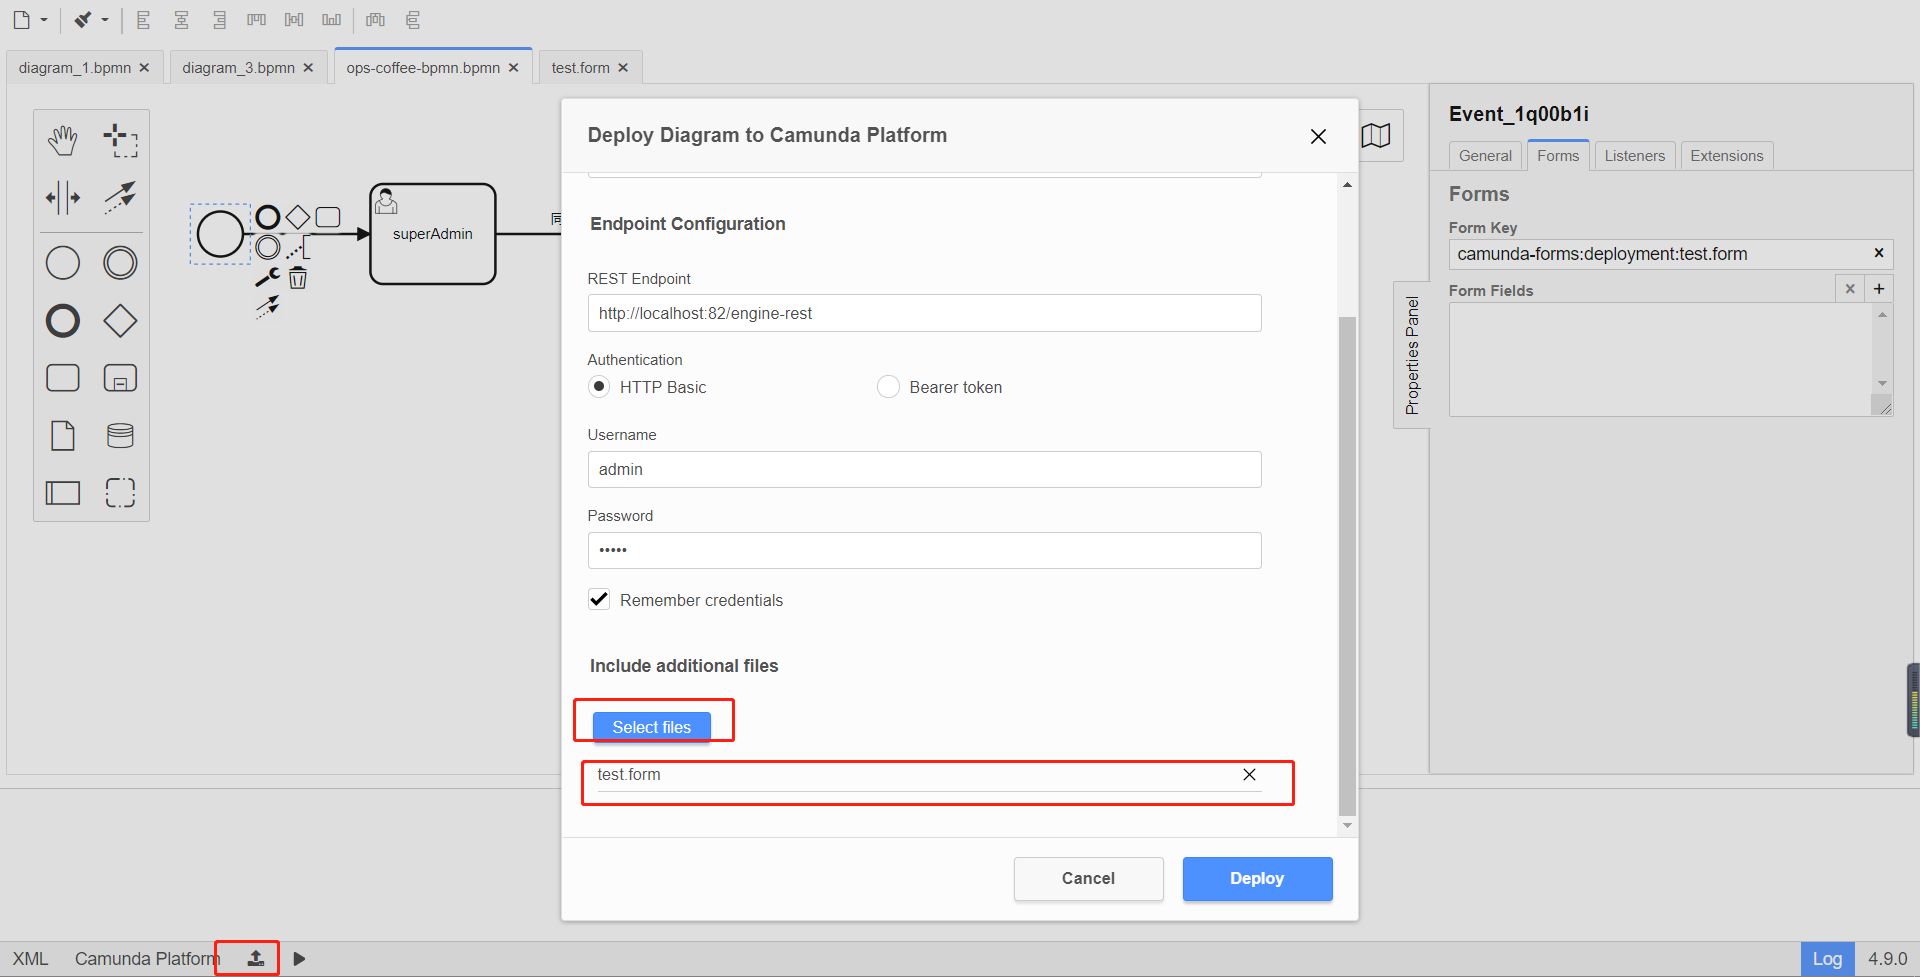Collapse the Properties Panel toggle

click(x=1411, y=355)
